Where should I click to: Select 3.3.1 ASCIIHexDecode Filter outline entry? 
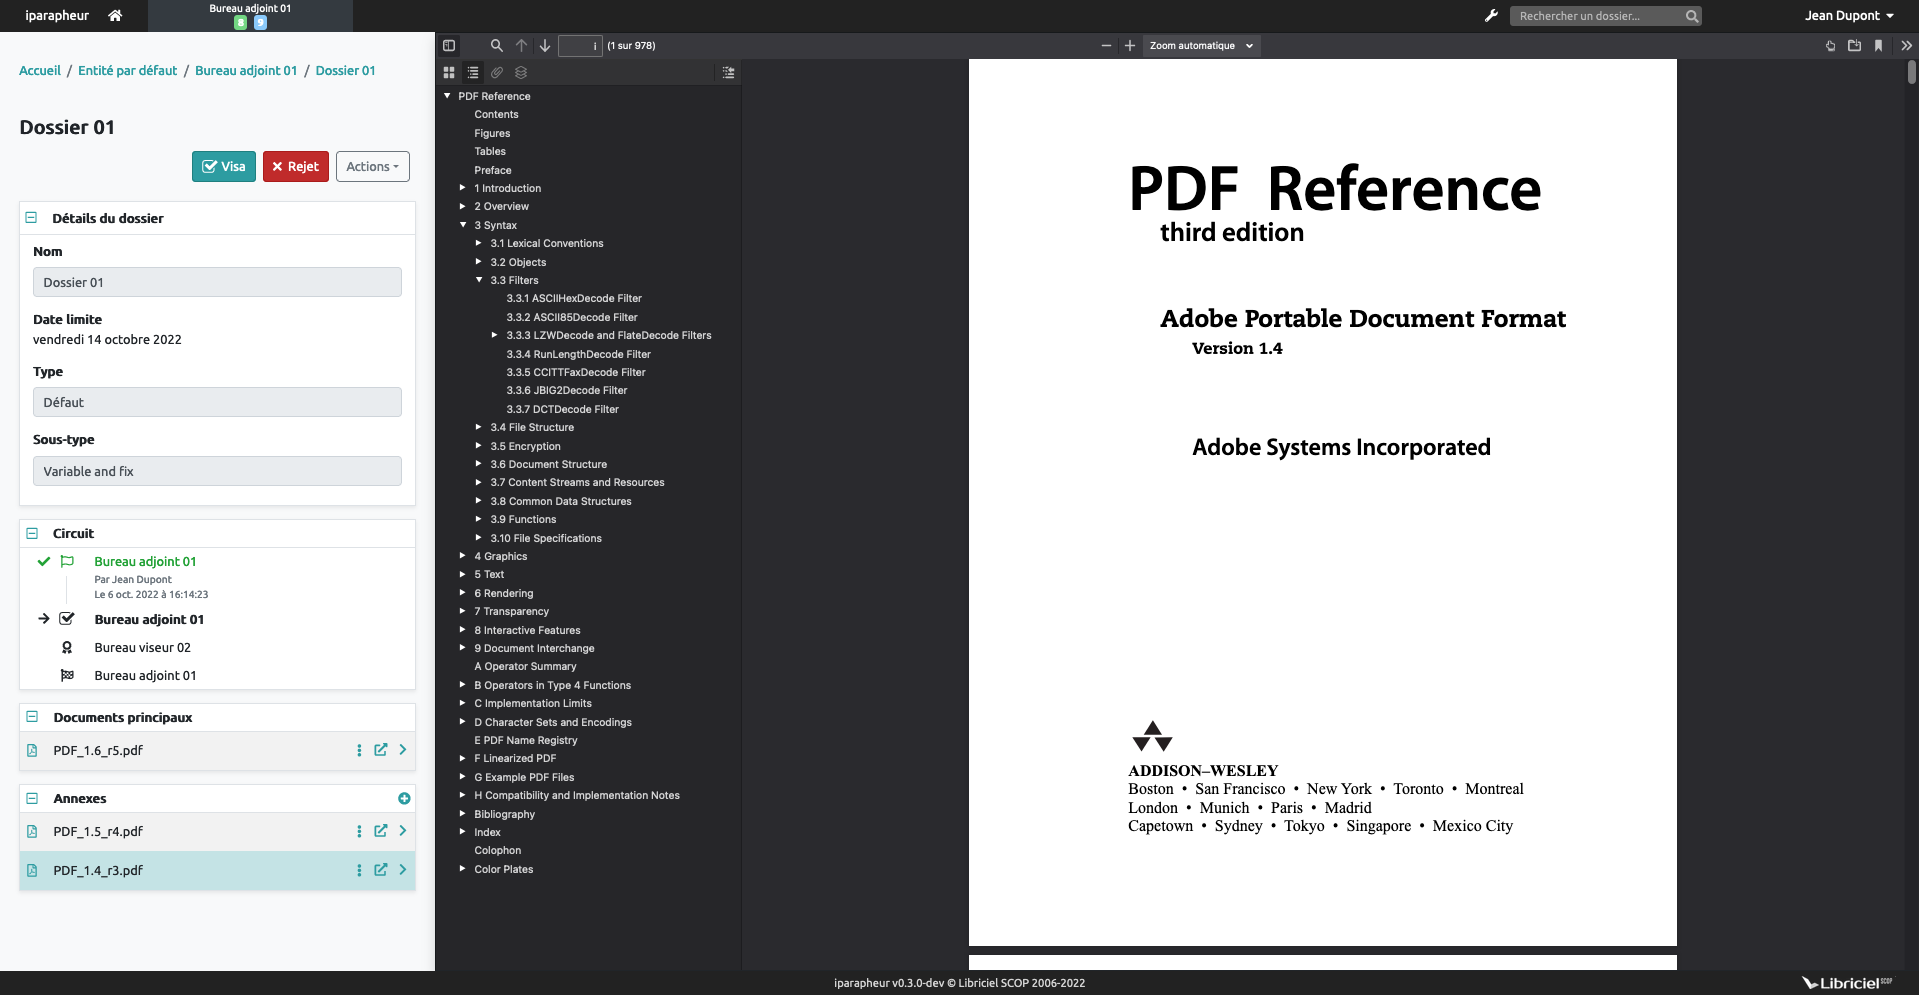tap(574, 298)
